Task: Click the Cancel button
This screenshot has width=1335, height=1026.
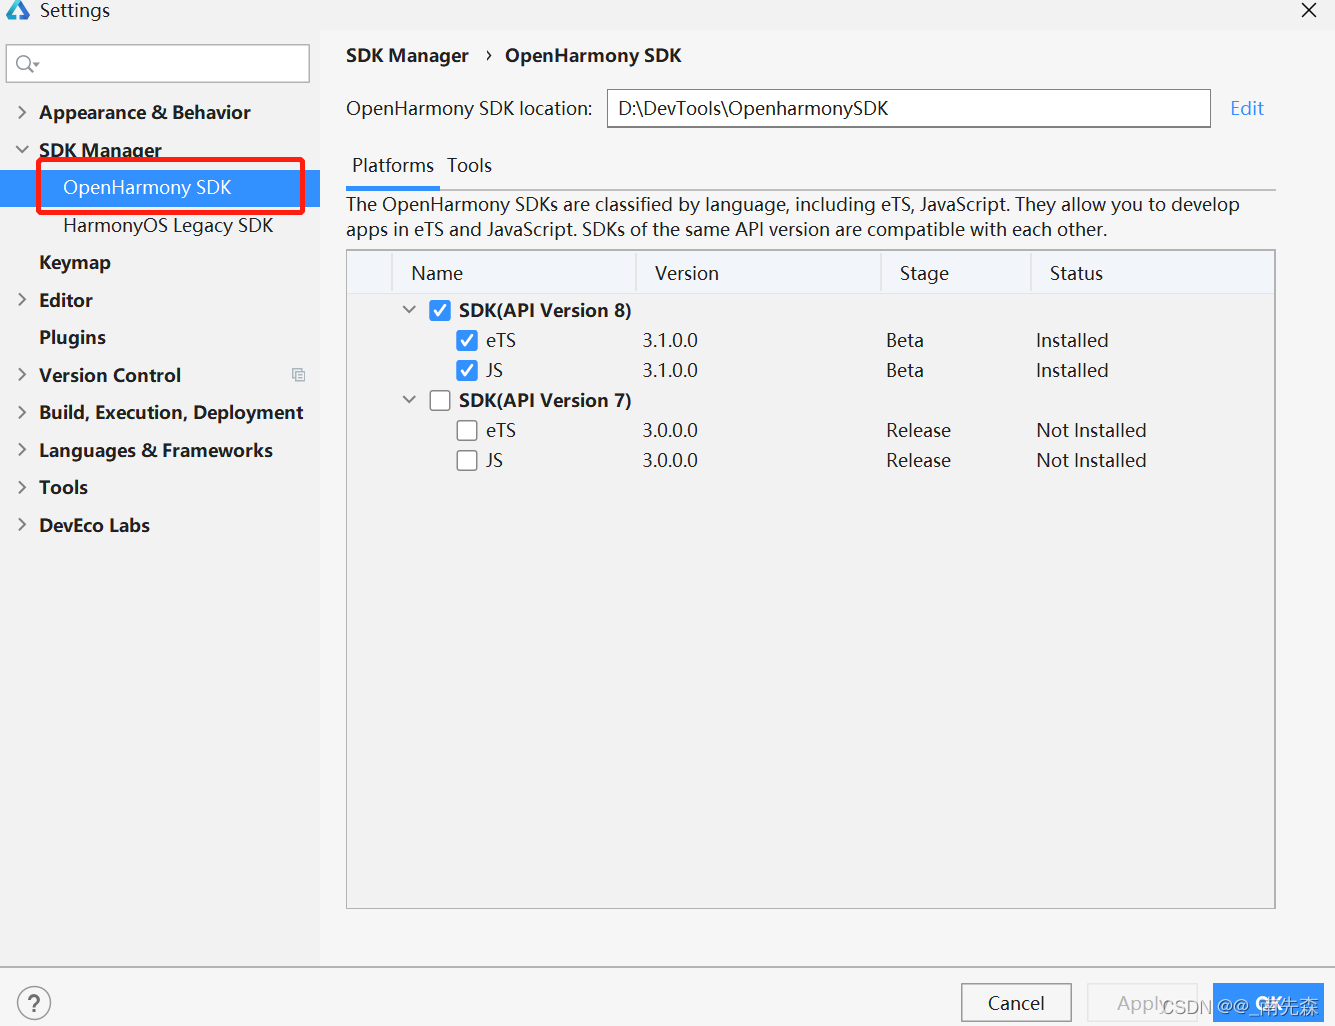Action: [1016, 1003]
